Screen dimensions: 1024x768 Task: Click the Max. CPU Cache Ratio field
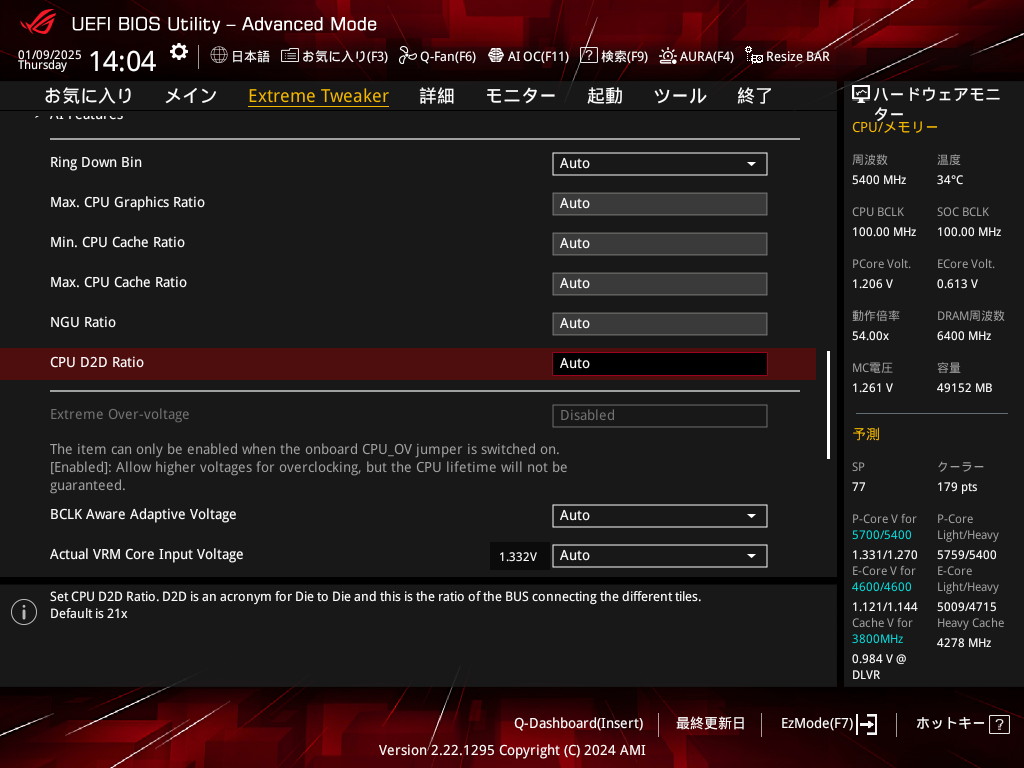pyautogui.click(x=659, y=283)
